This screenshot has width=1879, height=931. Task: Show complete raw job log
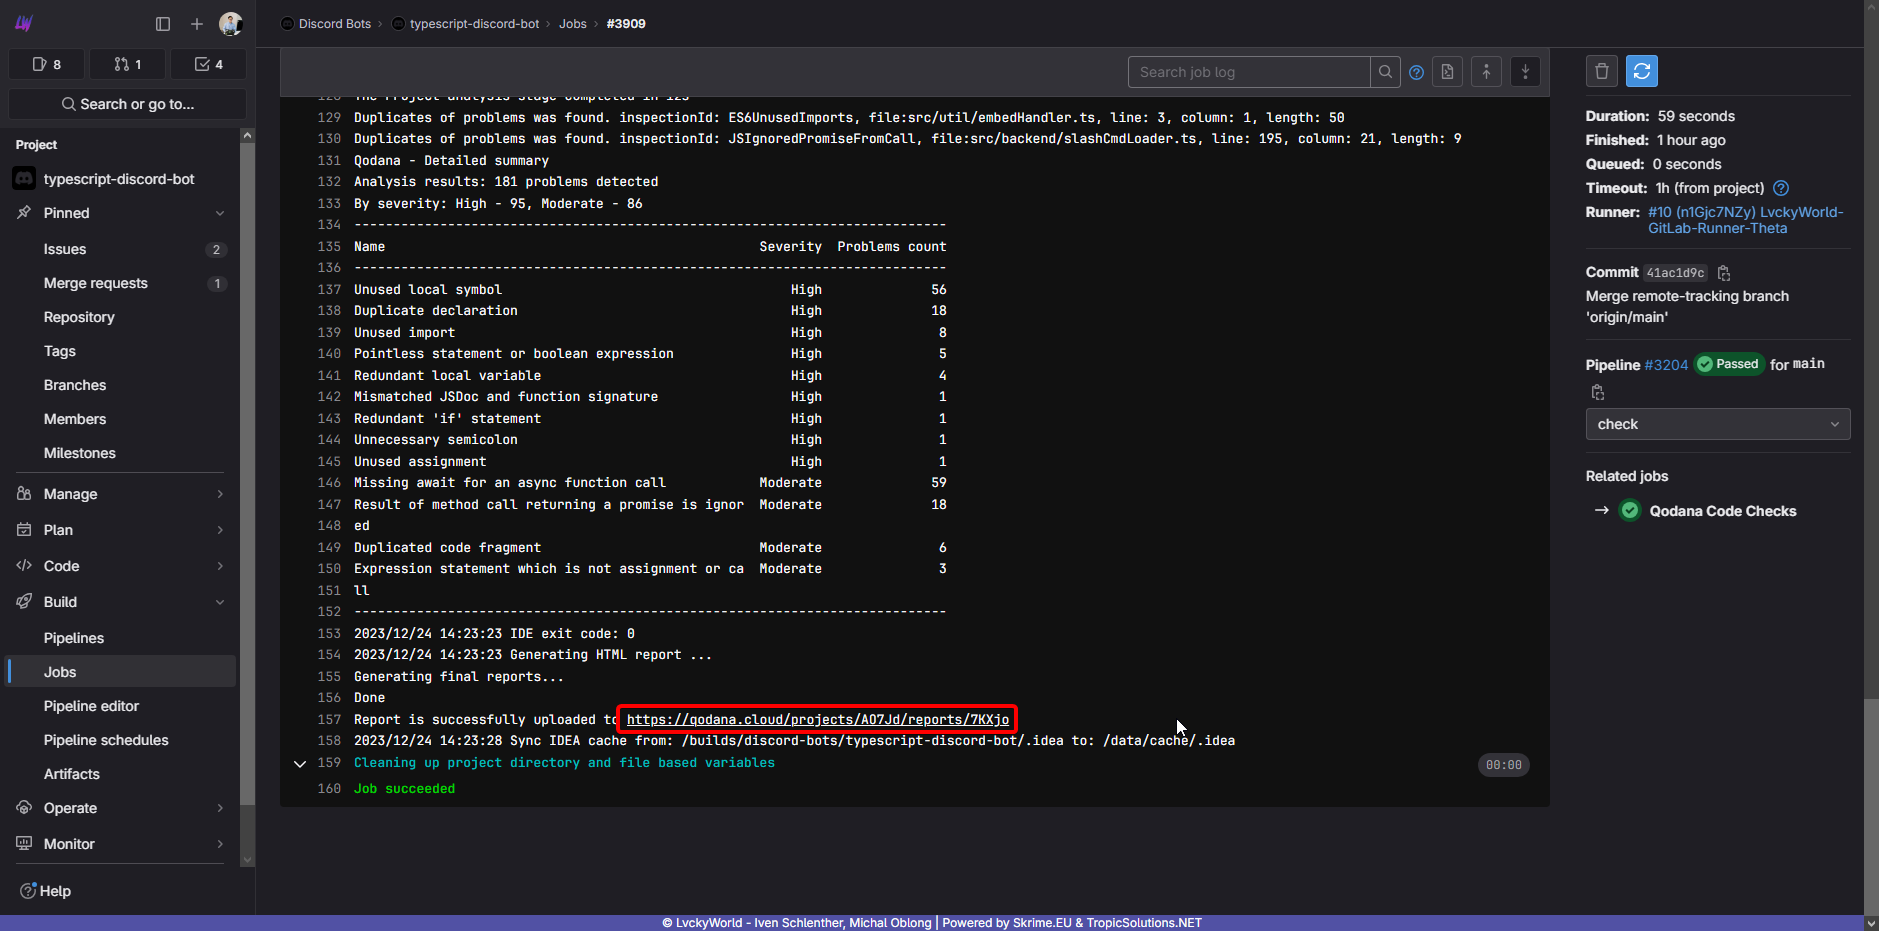point(1447,72)
